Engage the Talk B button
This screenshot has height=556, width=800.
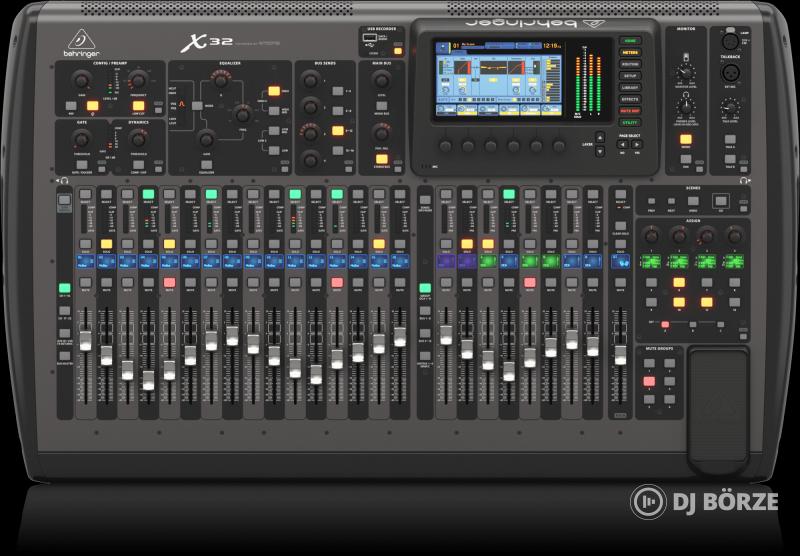[x=730, y=159]
